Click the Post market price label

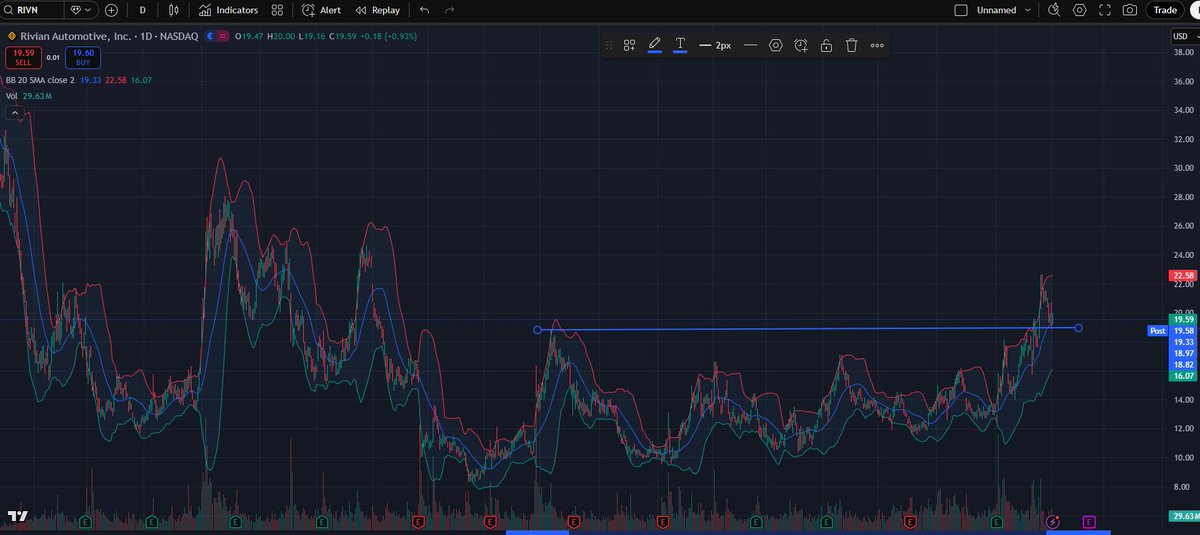(1157, 330)
